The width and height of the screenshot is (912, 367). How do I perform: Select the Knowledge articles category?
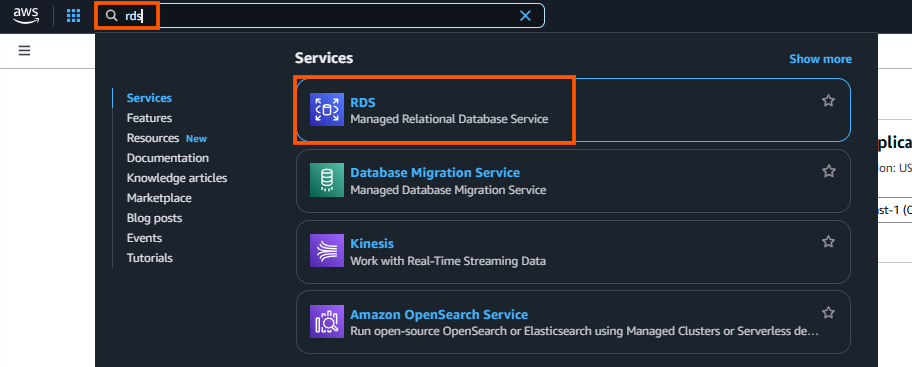coord(177,178)
